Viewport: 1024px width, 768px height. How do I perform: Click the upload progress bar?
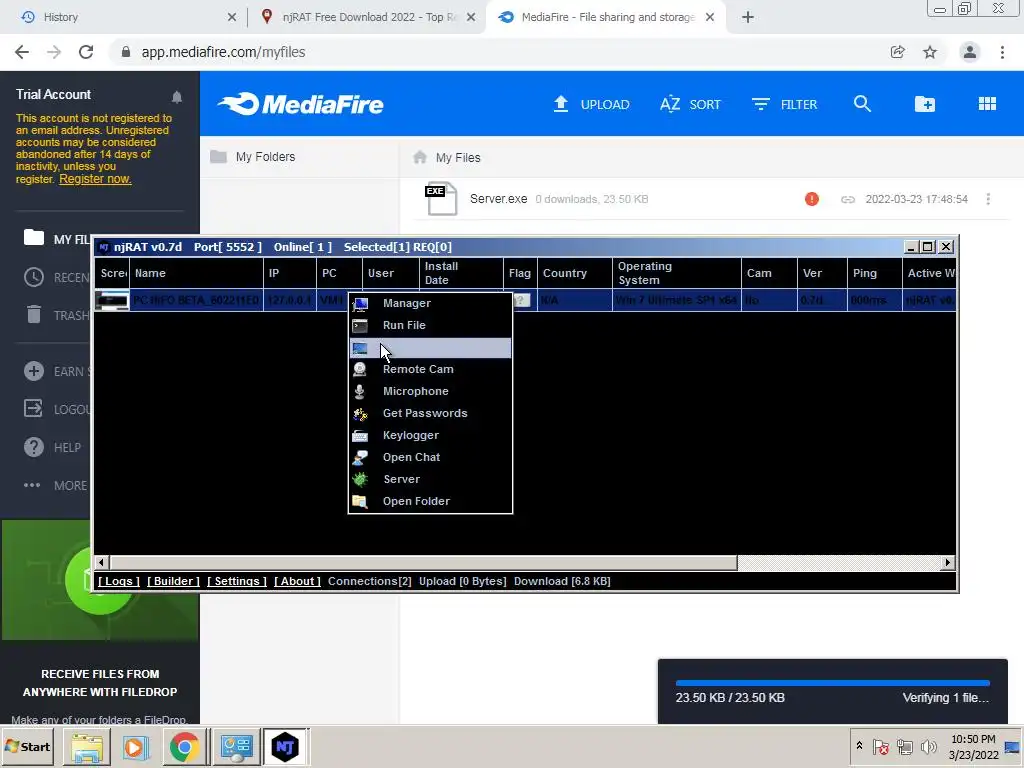point(833,683)
